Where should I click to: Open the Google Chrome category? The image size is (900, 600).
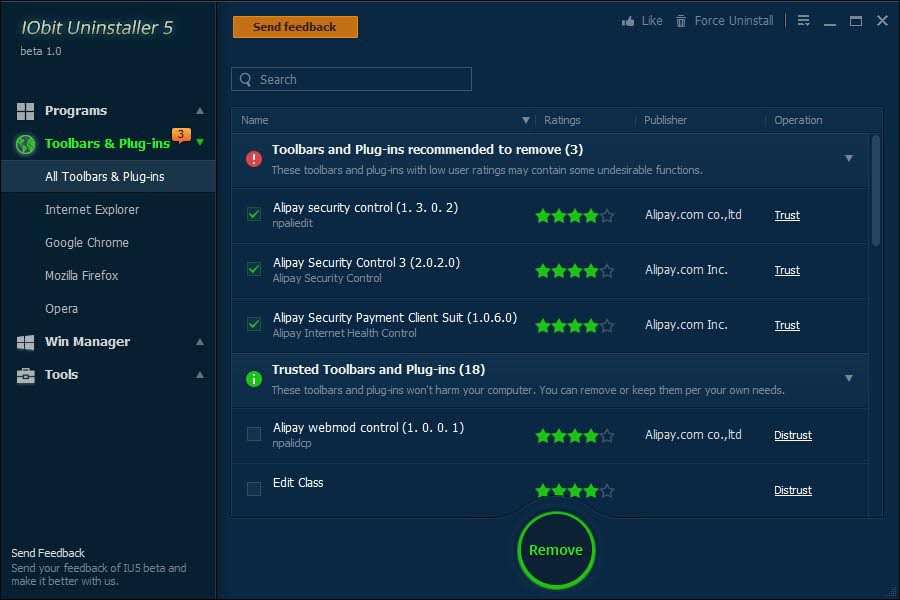pos(87,242)
